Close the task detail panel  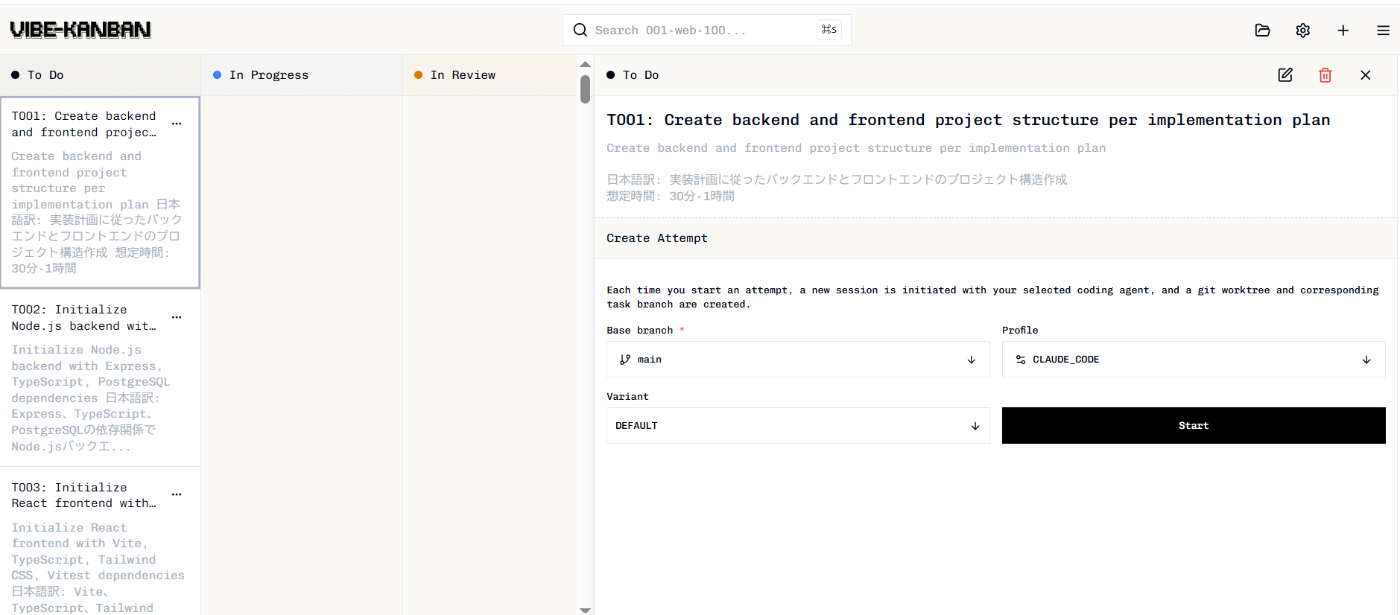coord(1365,75)
